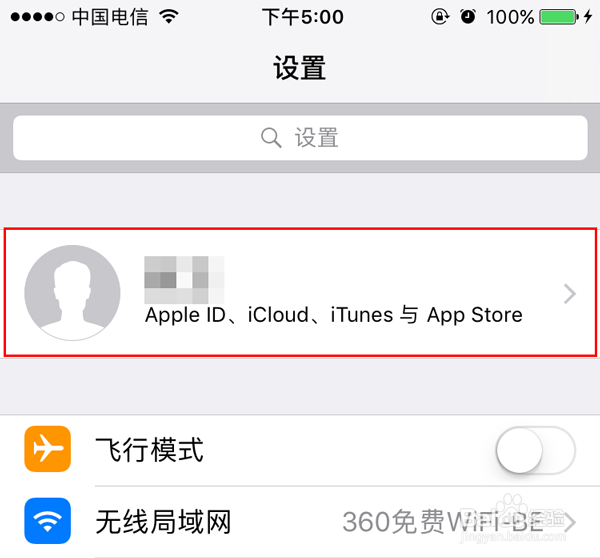Tap the blurred account name text
600x558 pixels.
(184, 280)
